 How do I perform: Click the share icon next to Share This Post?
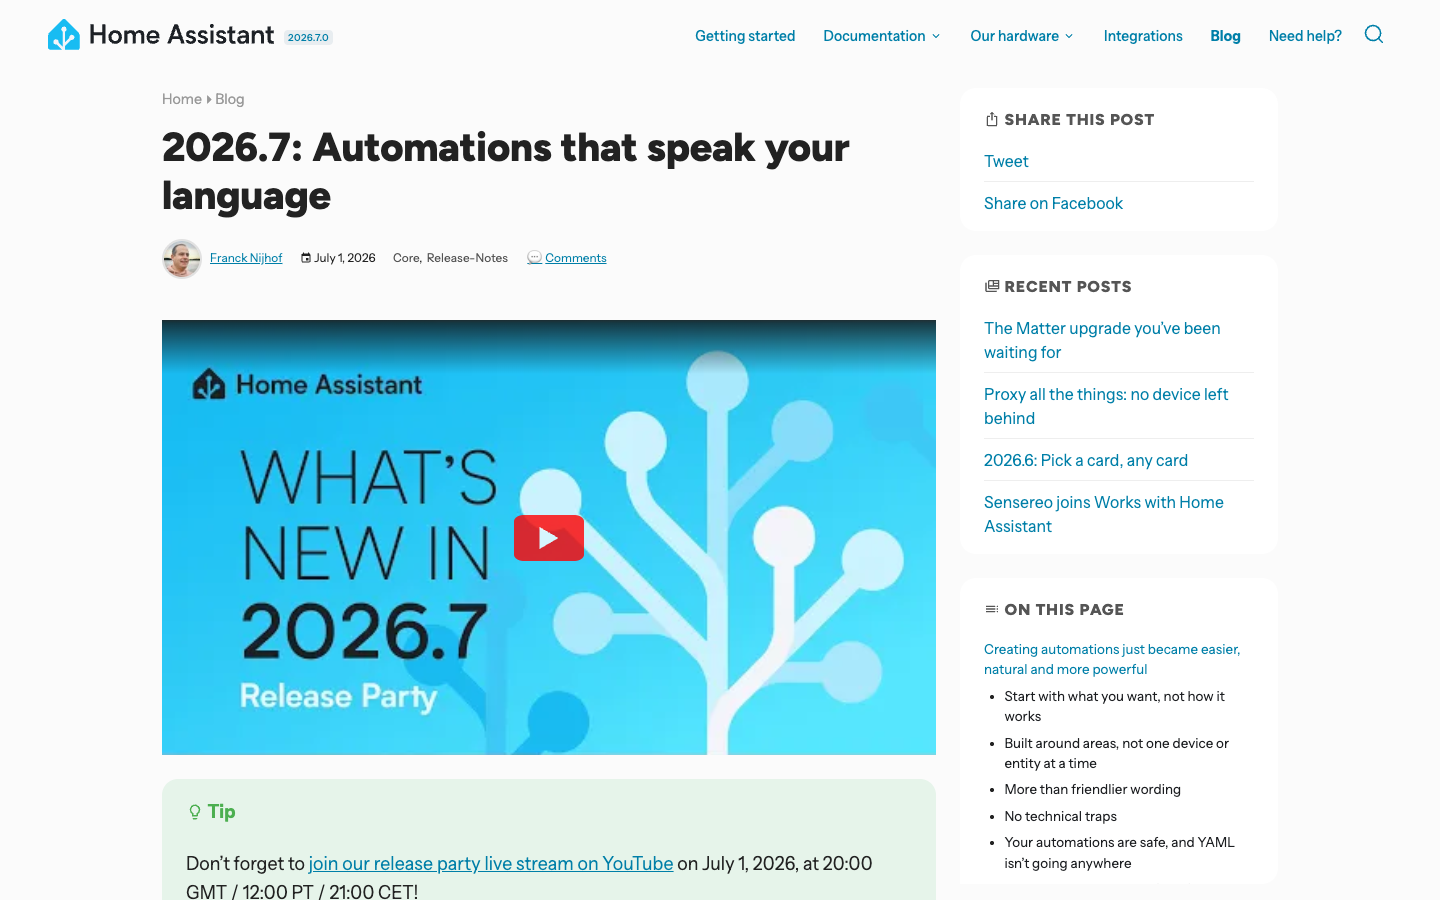tap(991, 119)
